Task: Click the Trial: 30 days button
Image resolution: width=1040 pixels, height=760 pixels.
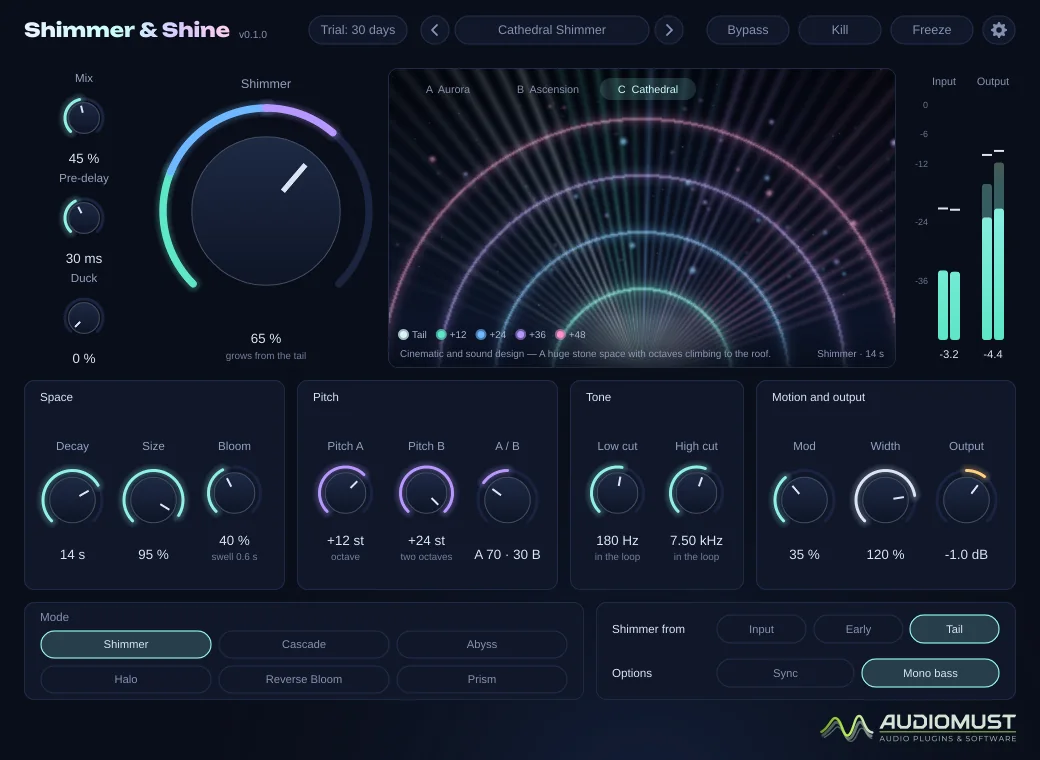Action: click(x=358, y=30)
